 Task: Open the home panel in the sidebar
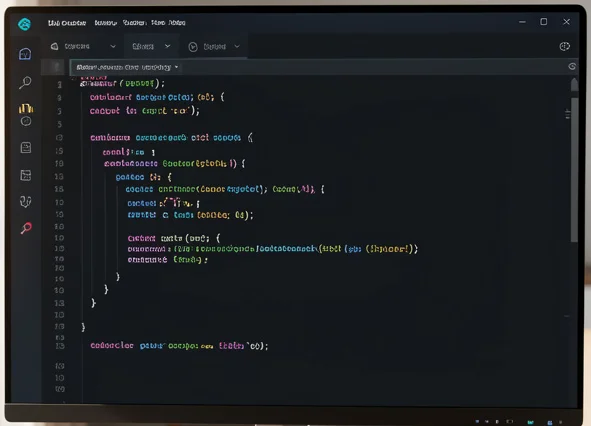click(25, 54)
